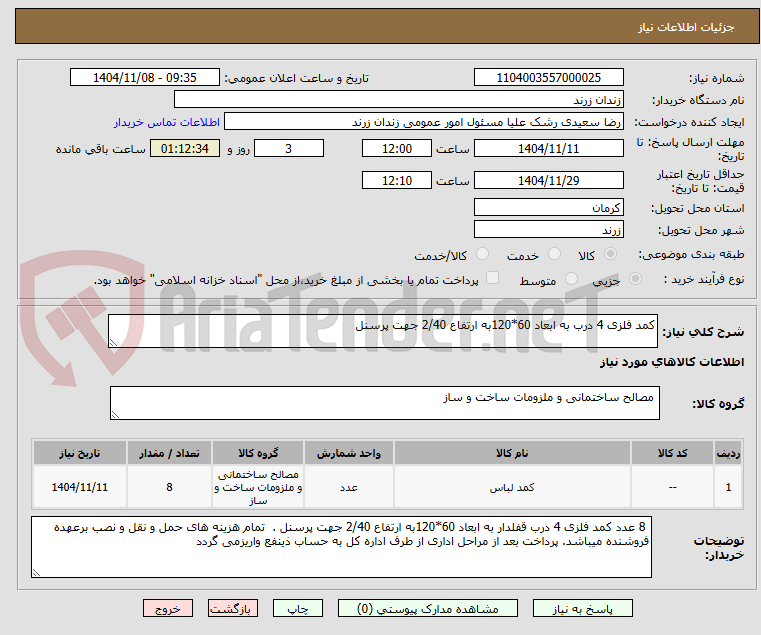Click the quantity cell showing 8

[169, 487]
